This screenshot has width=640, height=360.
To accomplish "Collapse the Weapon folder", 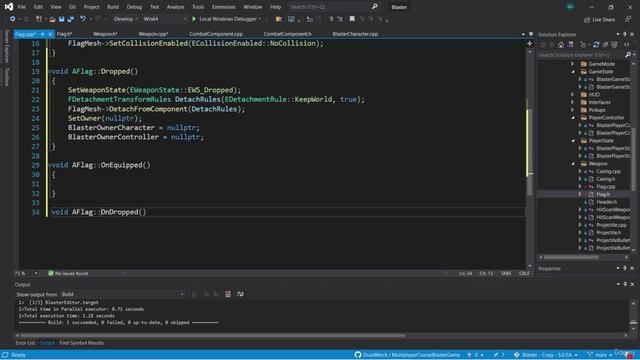I will pos(572,164).
